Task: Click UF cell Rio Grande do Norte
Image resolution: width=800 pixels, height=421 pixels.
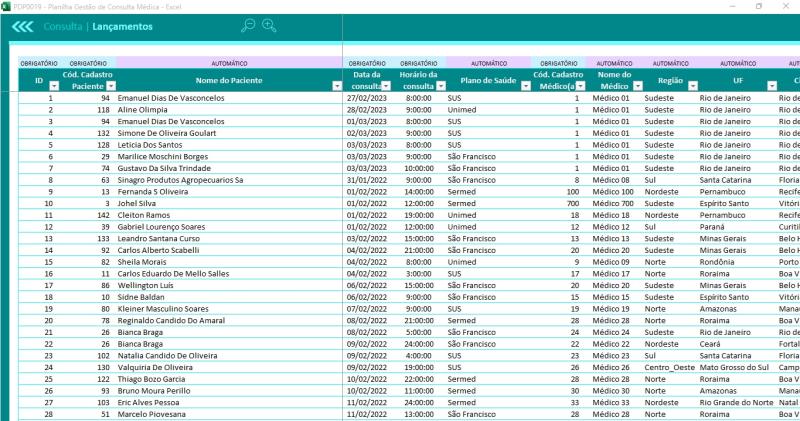Action: coord(737,403)
